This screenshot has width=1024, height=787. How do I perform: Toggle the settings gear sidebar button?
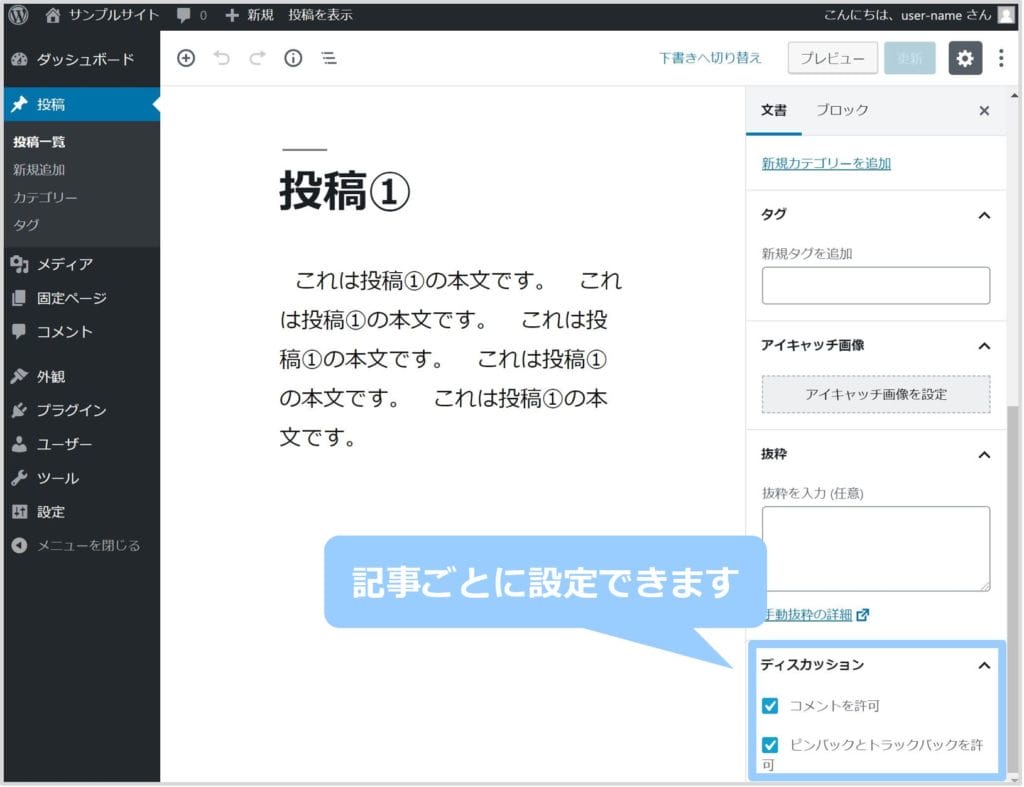[x=964, y=58]
